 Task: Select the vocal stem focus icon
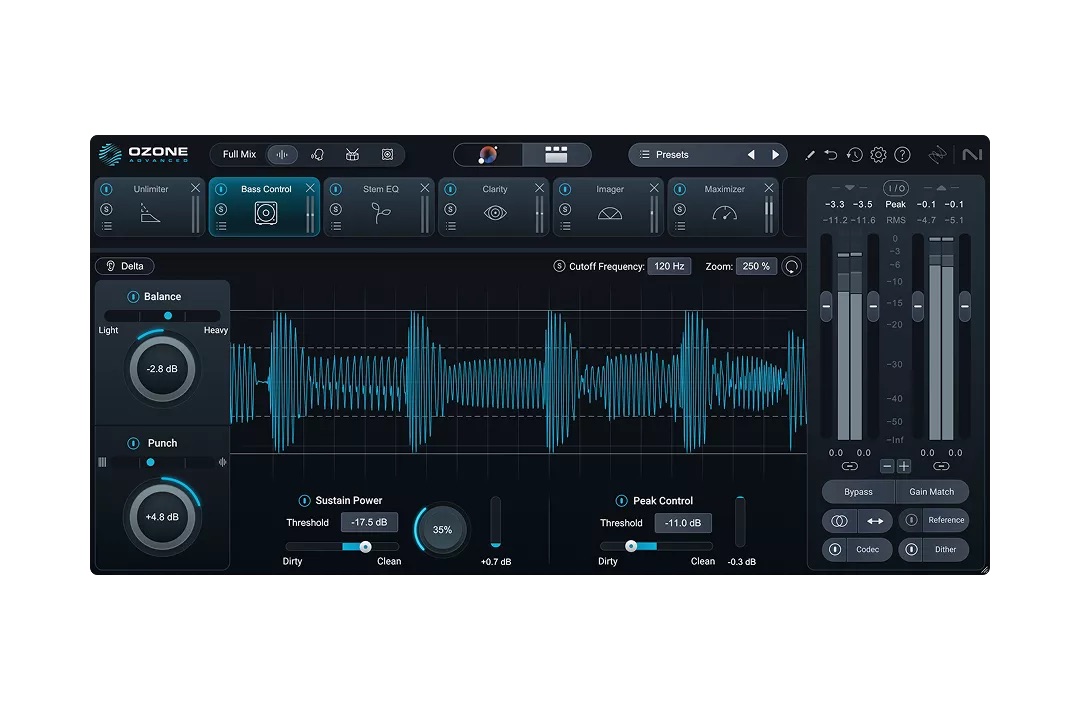[318, 155]
